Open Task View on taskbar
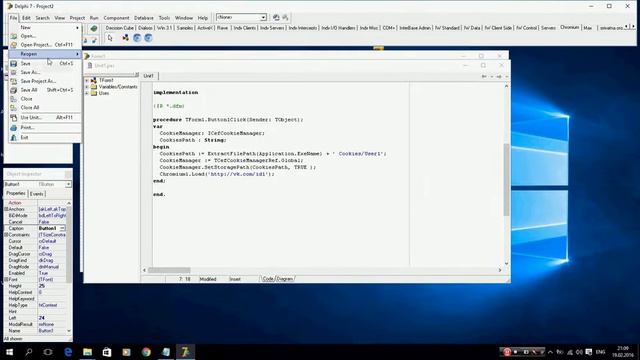640x360 pixels. [x=48, y=352]
